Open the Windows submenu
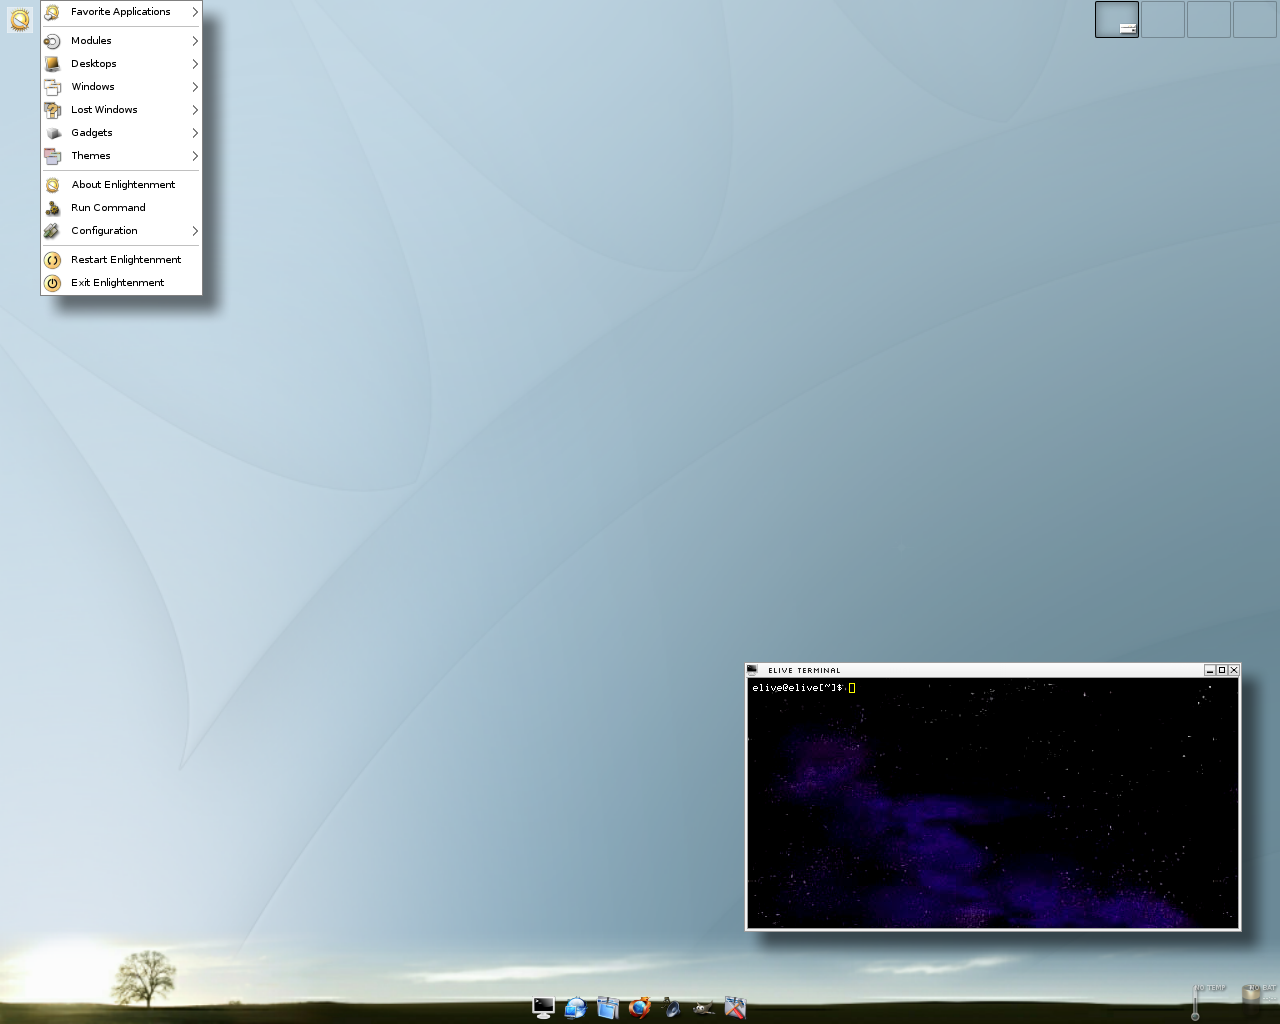1280x1024 pixels. tap(121, 87)
